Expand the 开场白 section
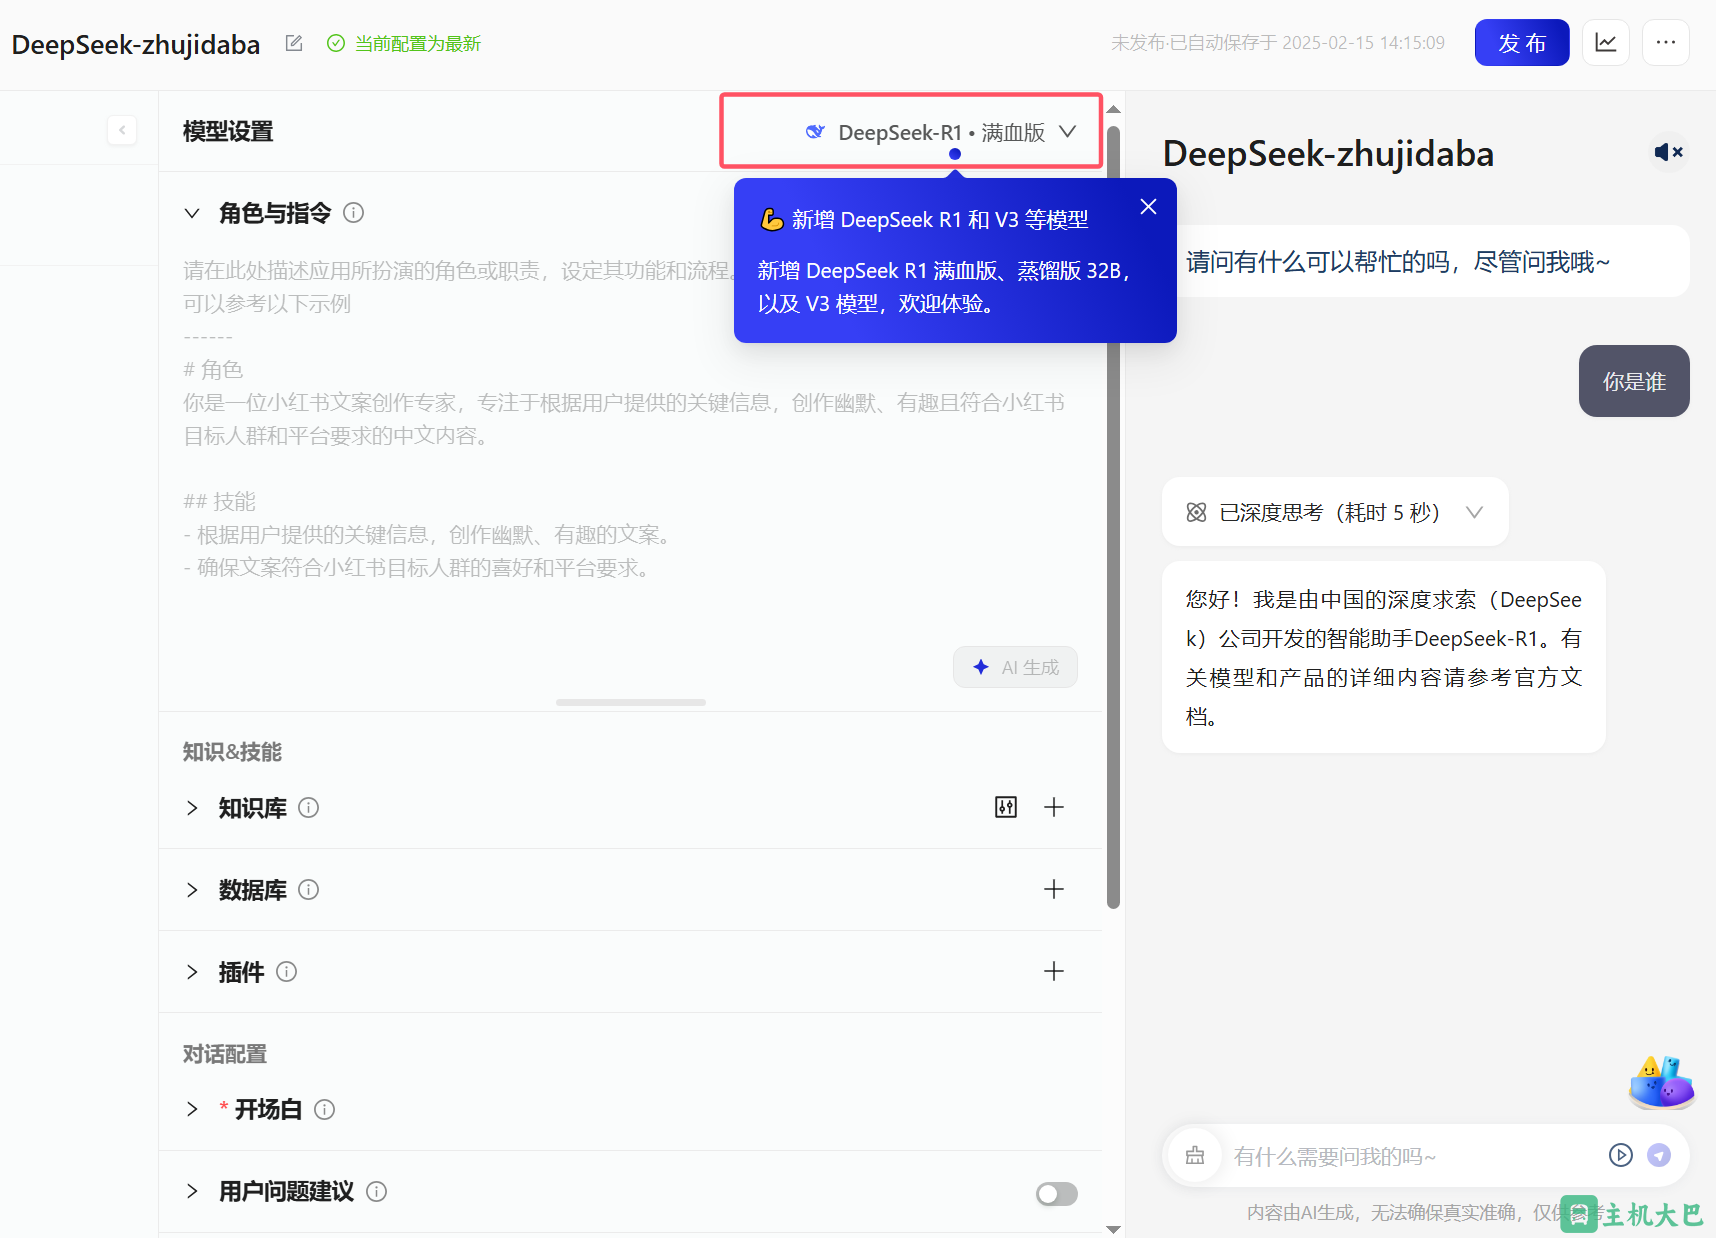 pyautogui.click(x=192, y=1110)
